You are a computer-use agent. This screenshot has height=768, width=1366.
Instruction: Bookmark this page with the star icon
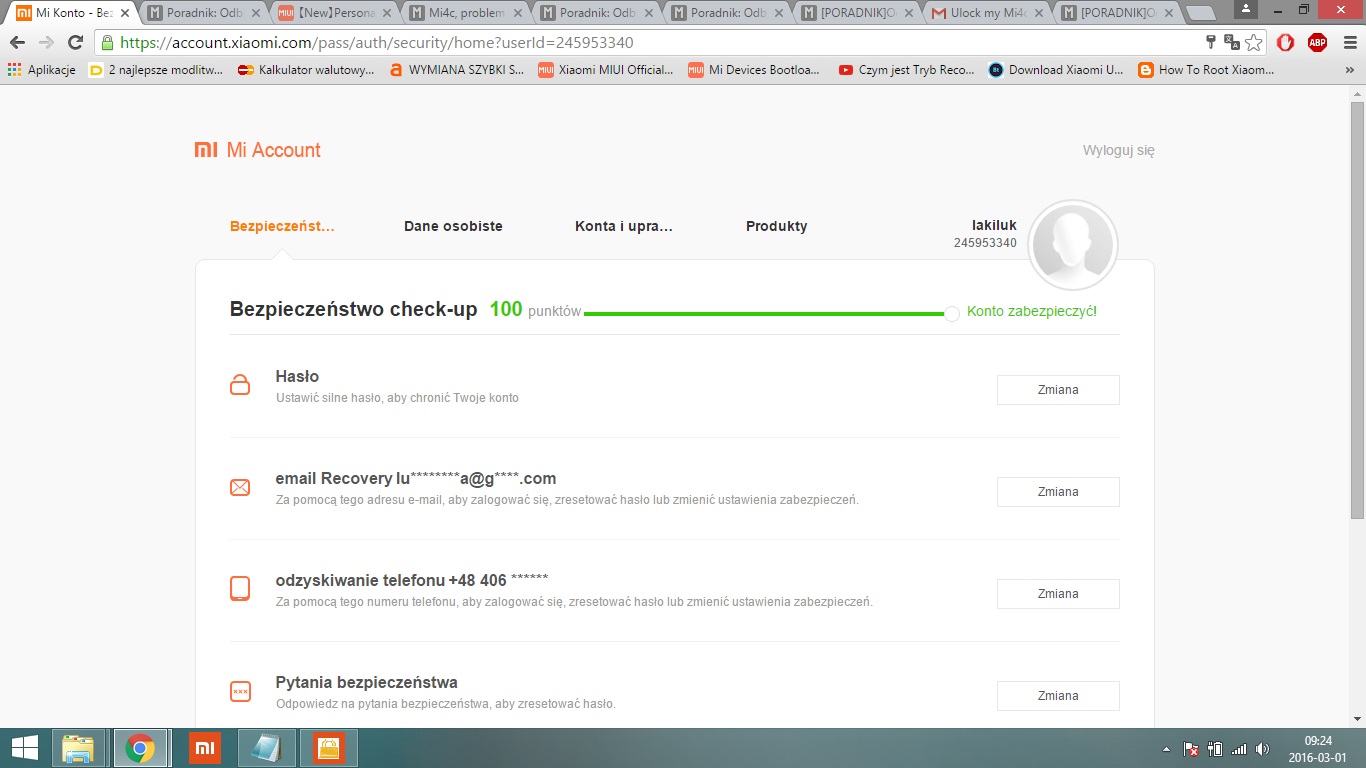point(1254,43)
